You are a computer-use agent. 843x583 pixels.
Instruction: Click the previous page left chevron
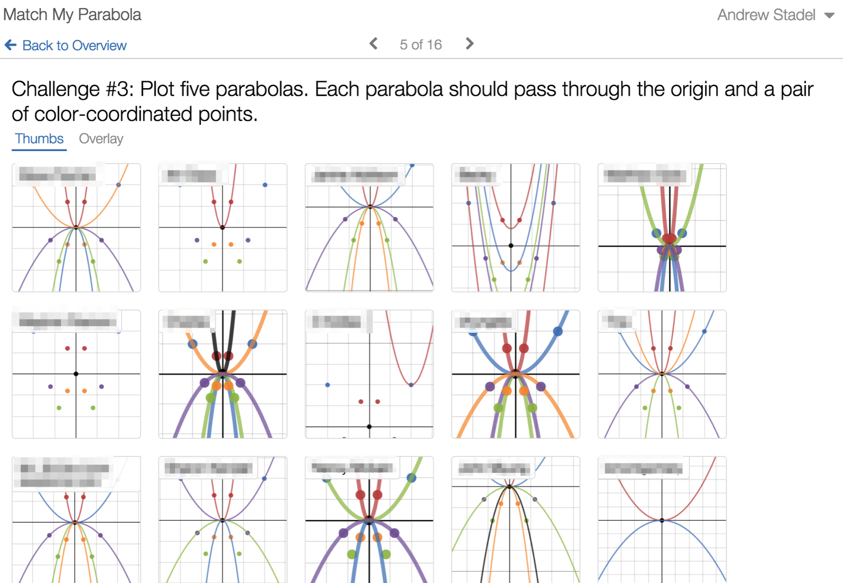(x=374, y=44)
